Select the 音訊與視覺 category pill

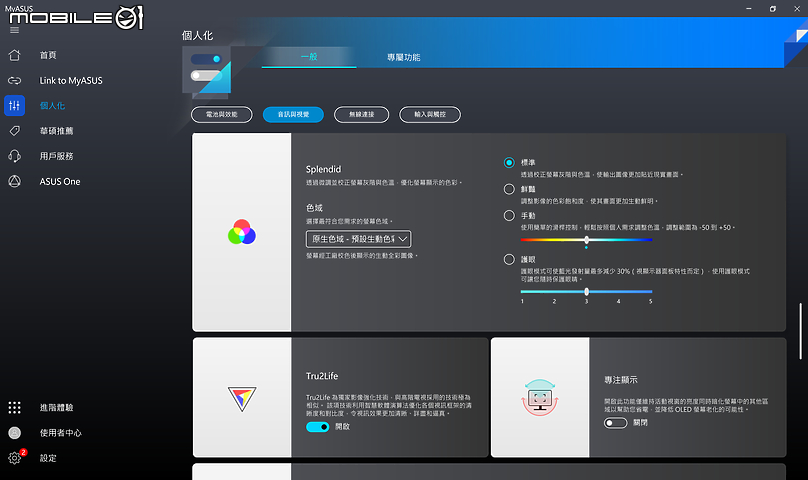click(x=293, y=114)
